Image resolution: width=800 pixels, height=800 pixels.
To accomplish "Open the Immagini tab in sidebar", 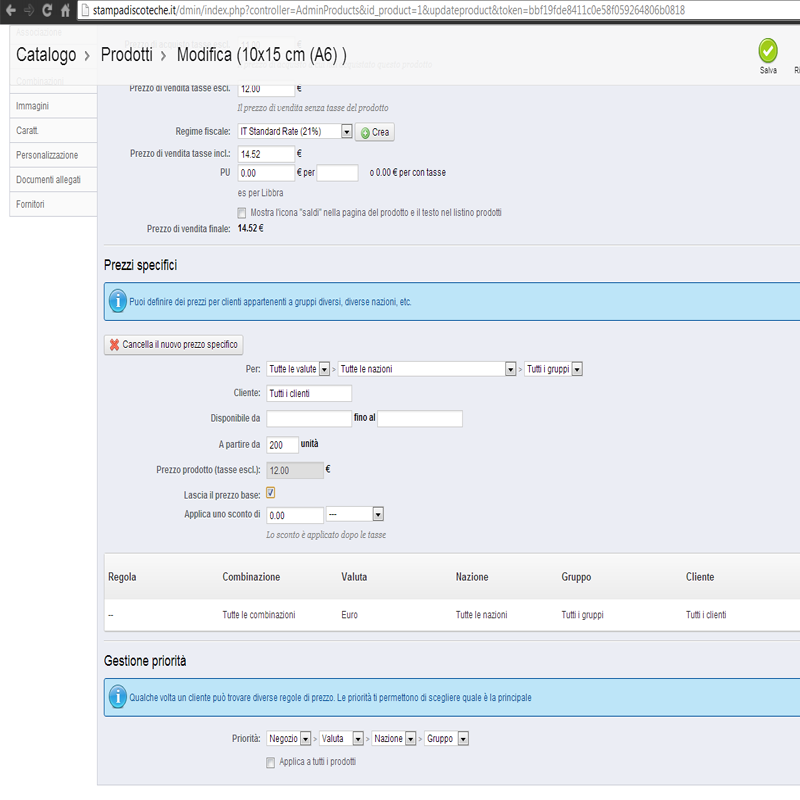I will (x=53, y=106).
